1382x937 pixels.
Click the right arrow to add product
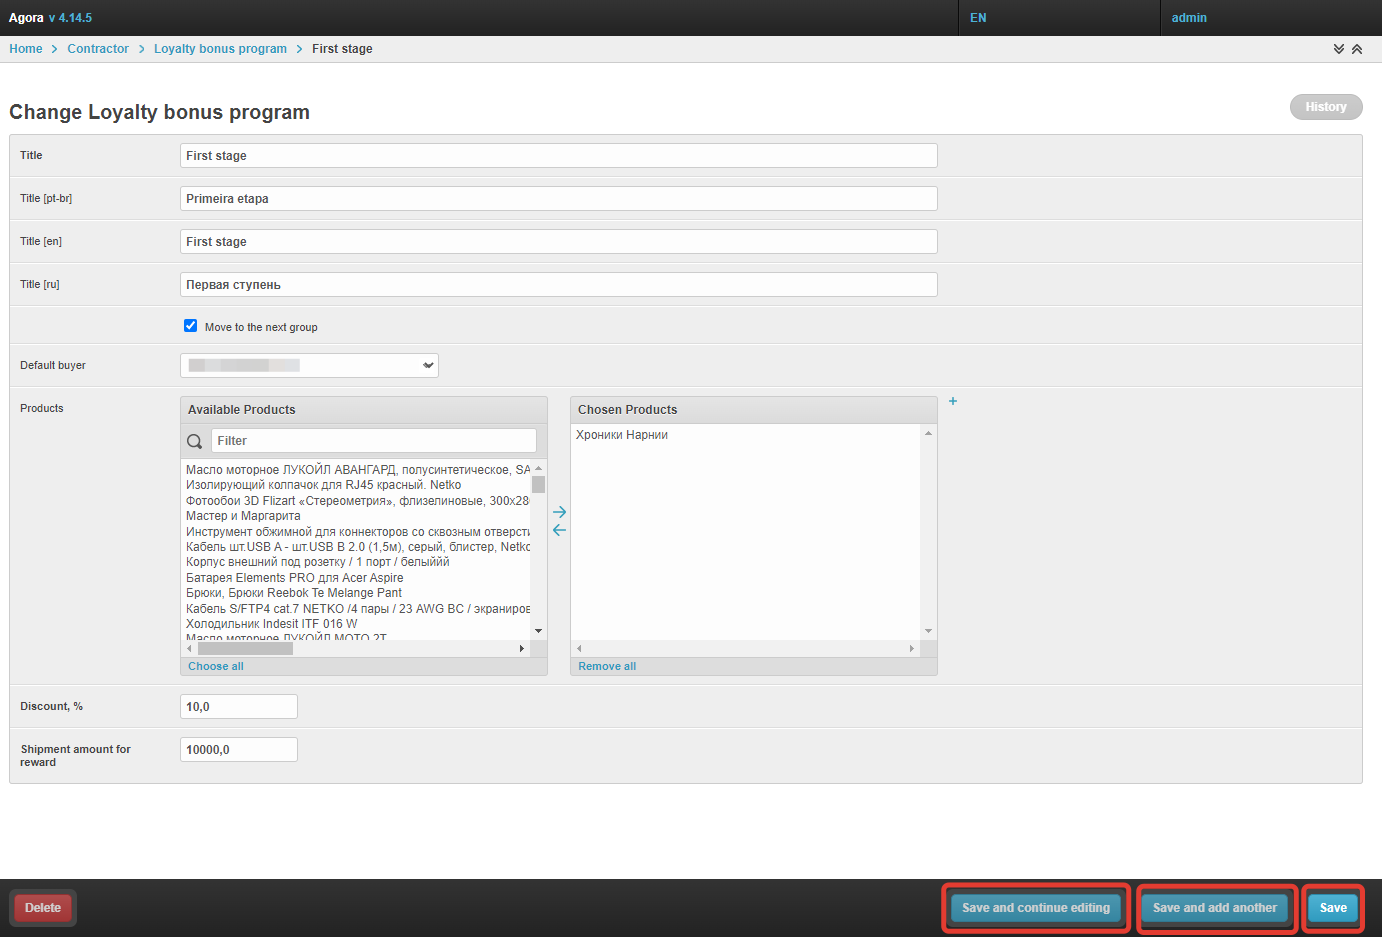(x=559, y=512)
